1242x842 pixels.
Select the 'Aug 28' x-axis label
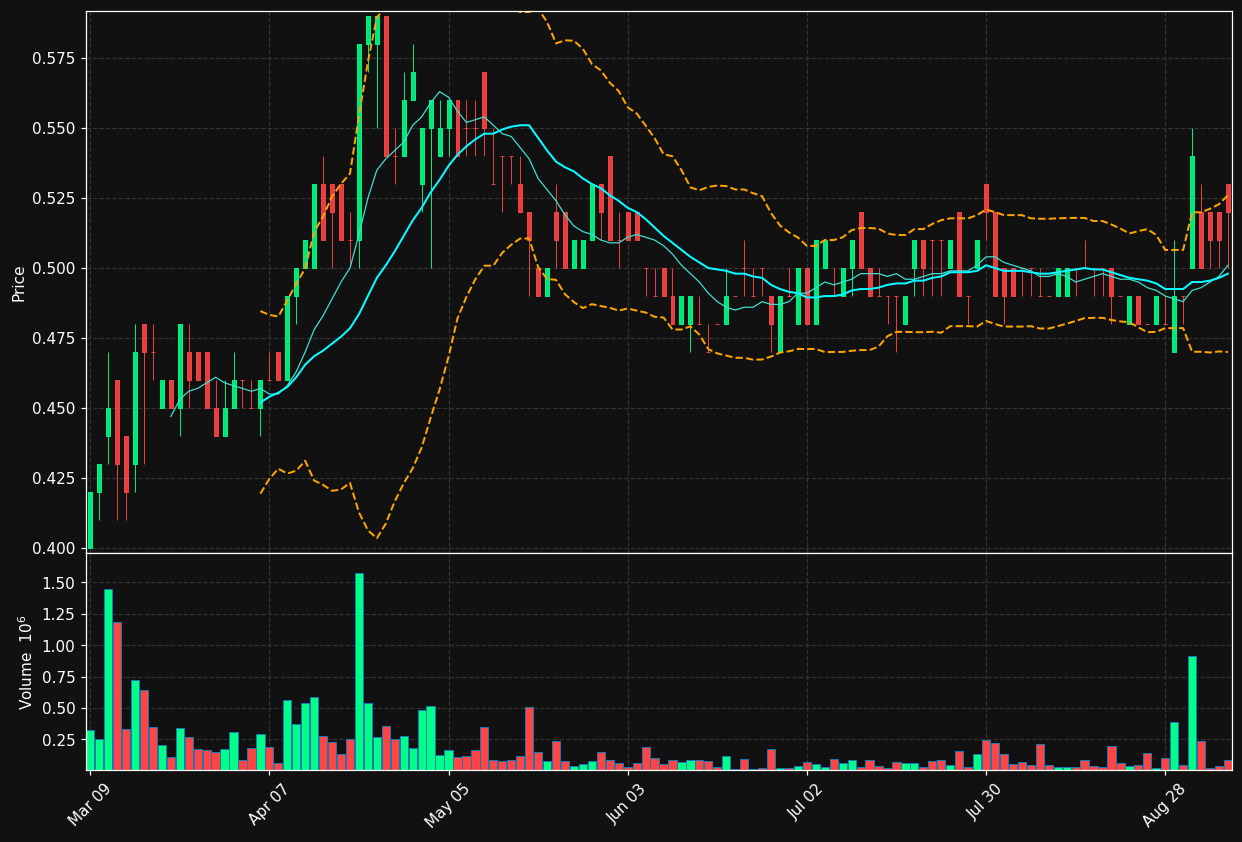1164,804
